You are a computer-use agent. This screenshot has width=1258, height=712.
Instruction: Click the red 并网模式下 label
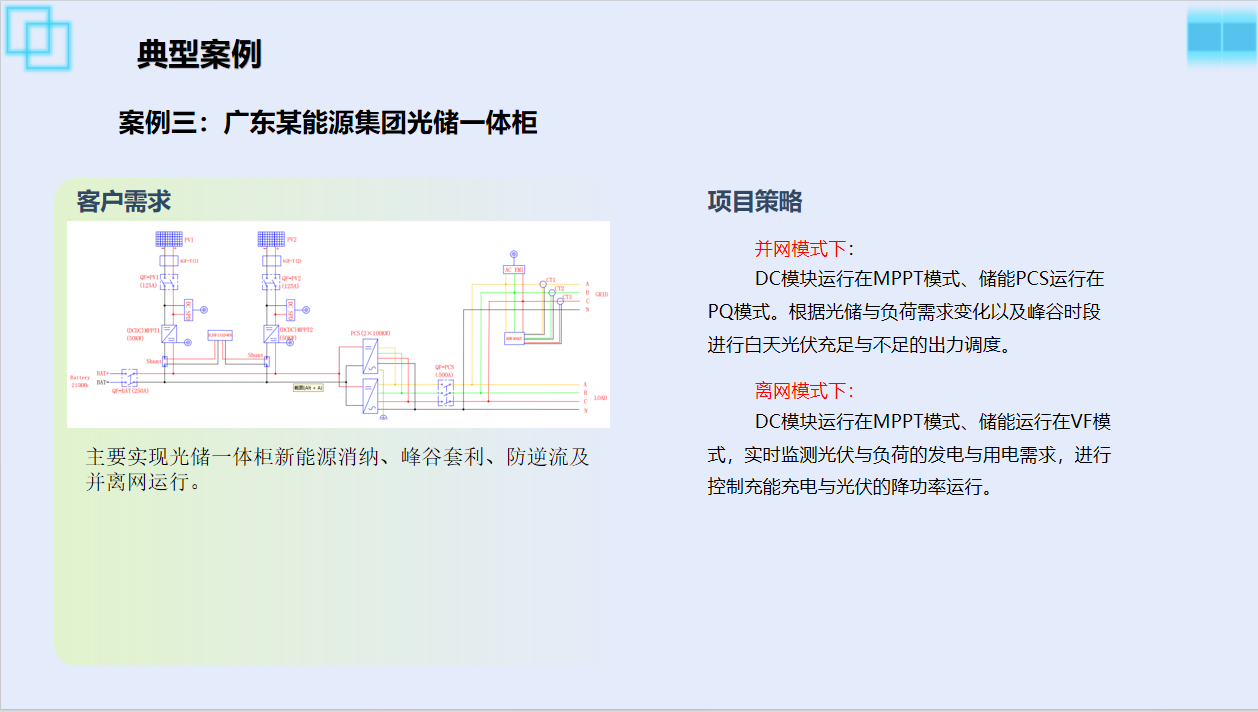(803, 249)
